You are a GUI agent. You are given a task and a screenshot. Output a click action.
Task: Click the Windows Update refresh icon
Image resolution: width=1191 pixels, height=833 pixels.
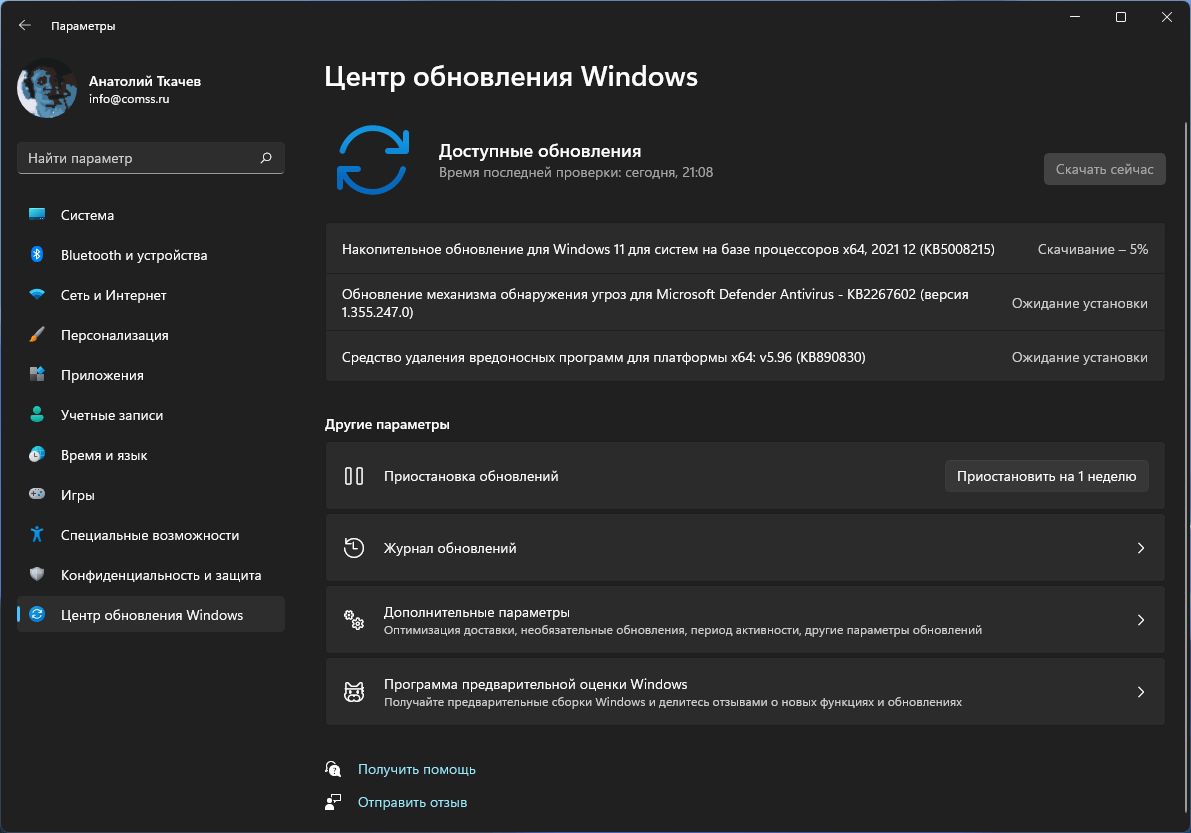click(x=374, y=160)
